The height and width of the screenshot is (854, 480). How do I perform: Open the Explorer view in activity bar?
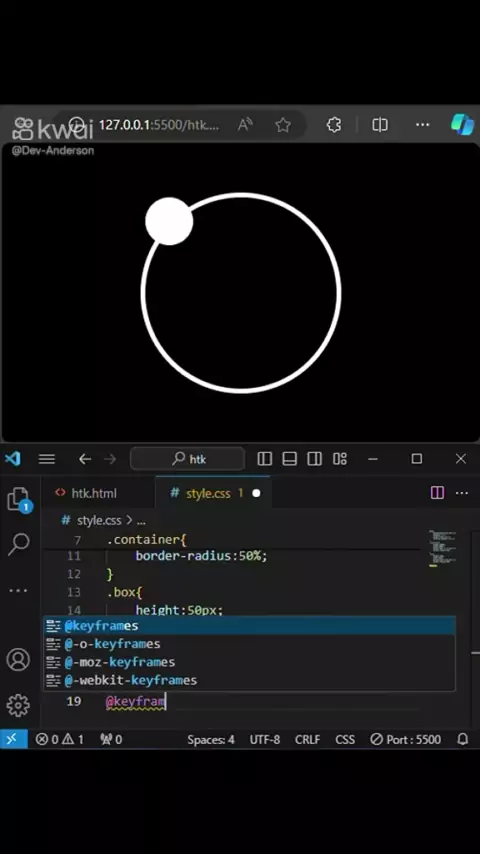[x=19, y=499]
